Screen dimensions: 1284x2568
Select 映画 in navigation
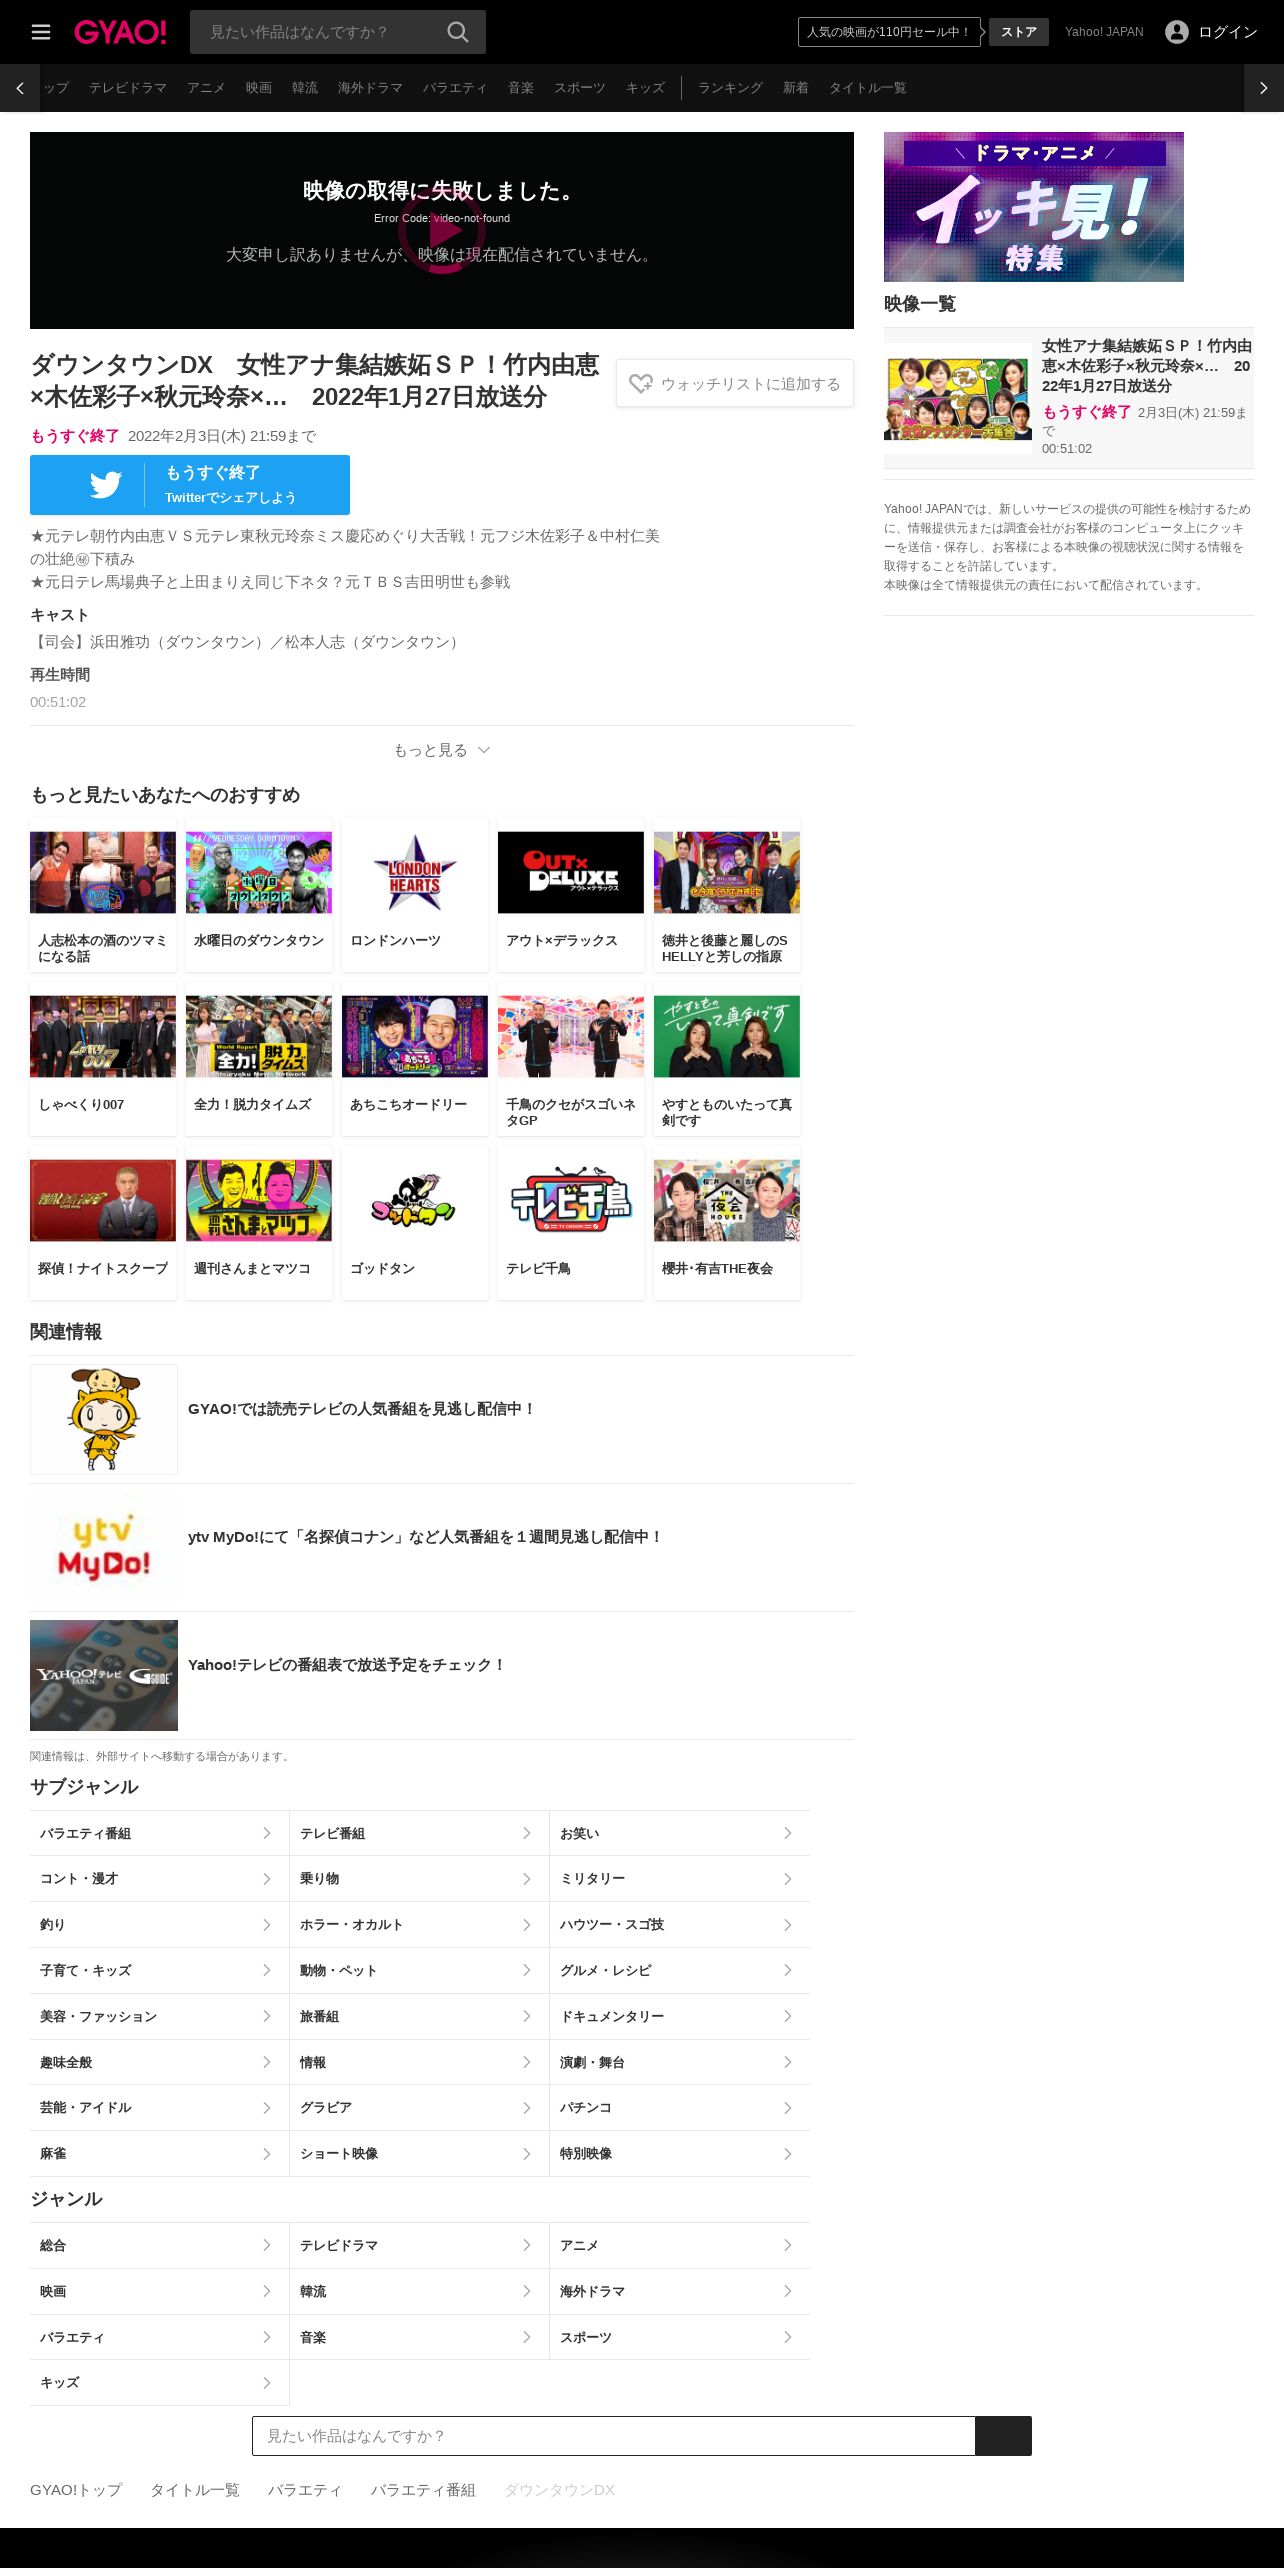click(x=259, y=88)
